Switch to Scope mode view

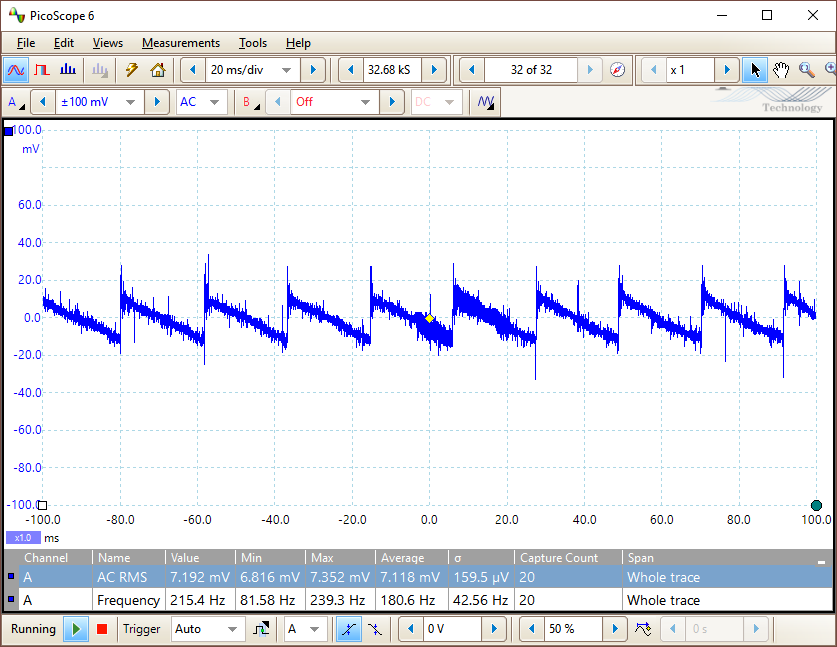(x=16, y=70)
